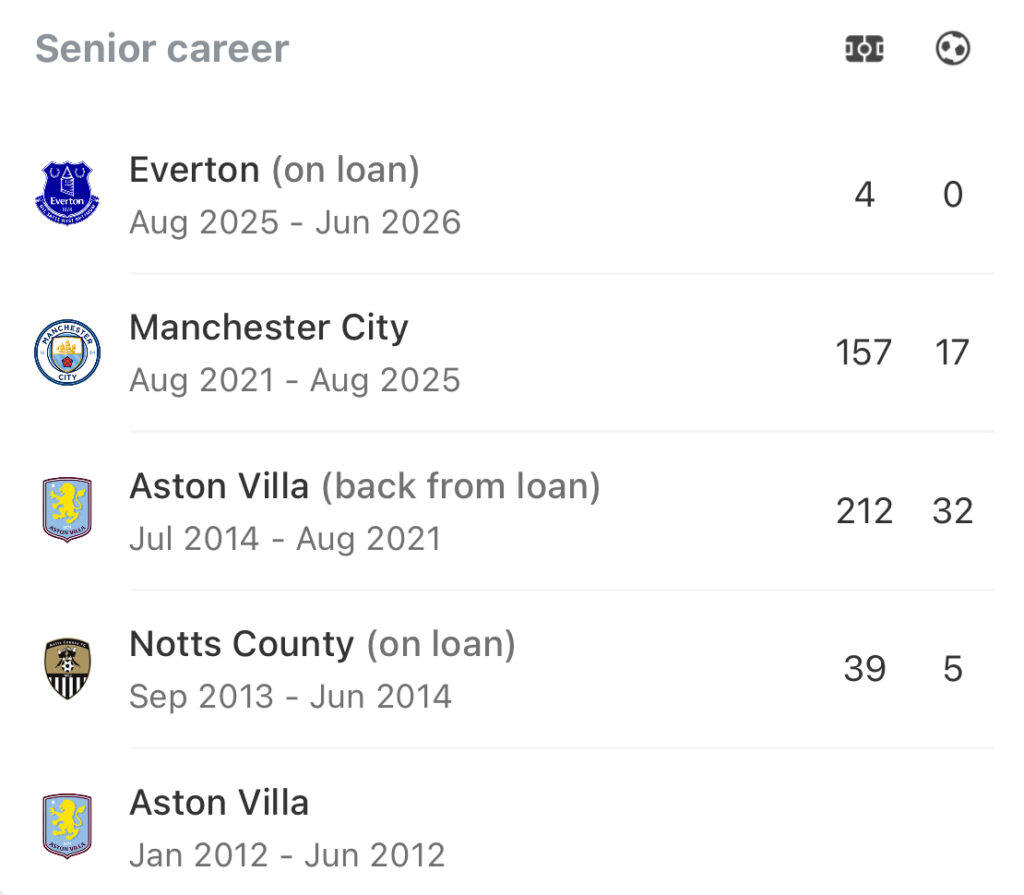
Task: Click Notts County's 39 appearances figure
Action: (864, 669)
